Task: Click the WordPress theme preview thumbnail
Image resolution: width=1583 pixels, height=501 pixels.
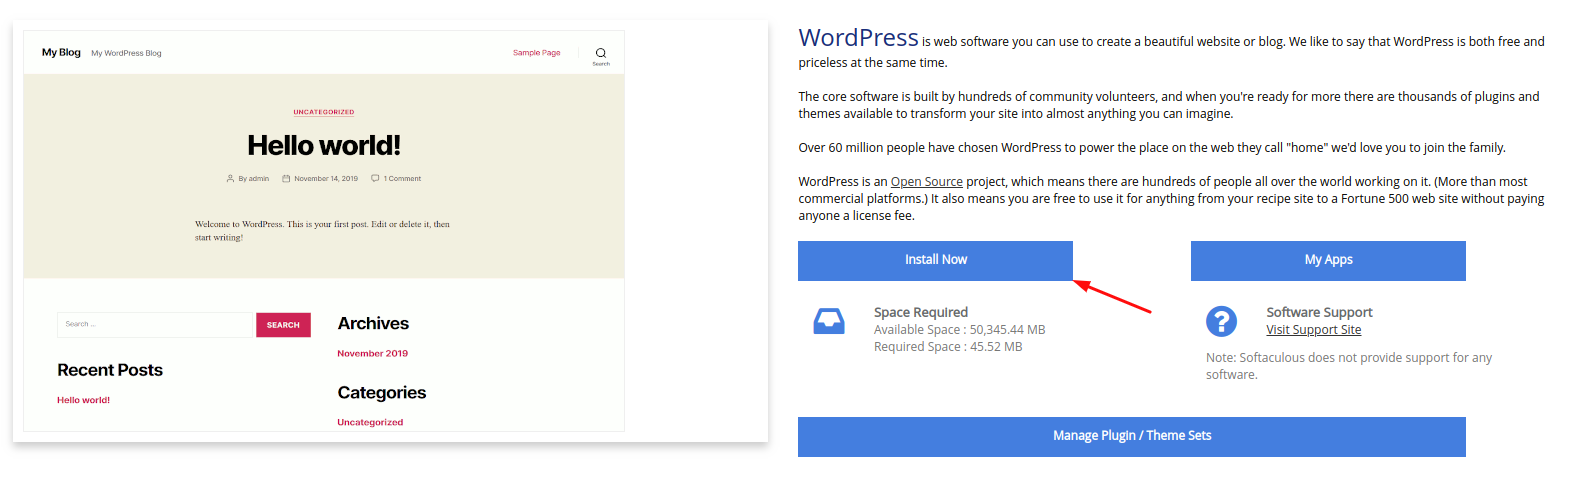Action: click(x=324, y=231)
